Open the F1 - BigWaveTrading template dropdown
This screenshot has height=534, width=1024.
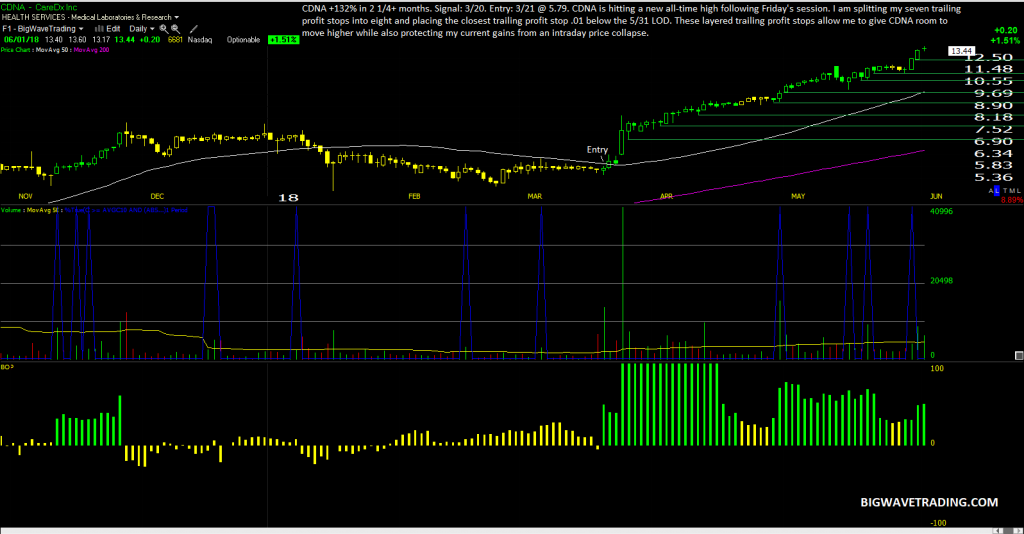[43, 29]
